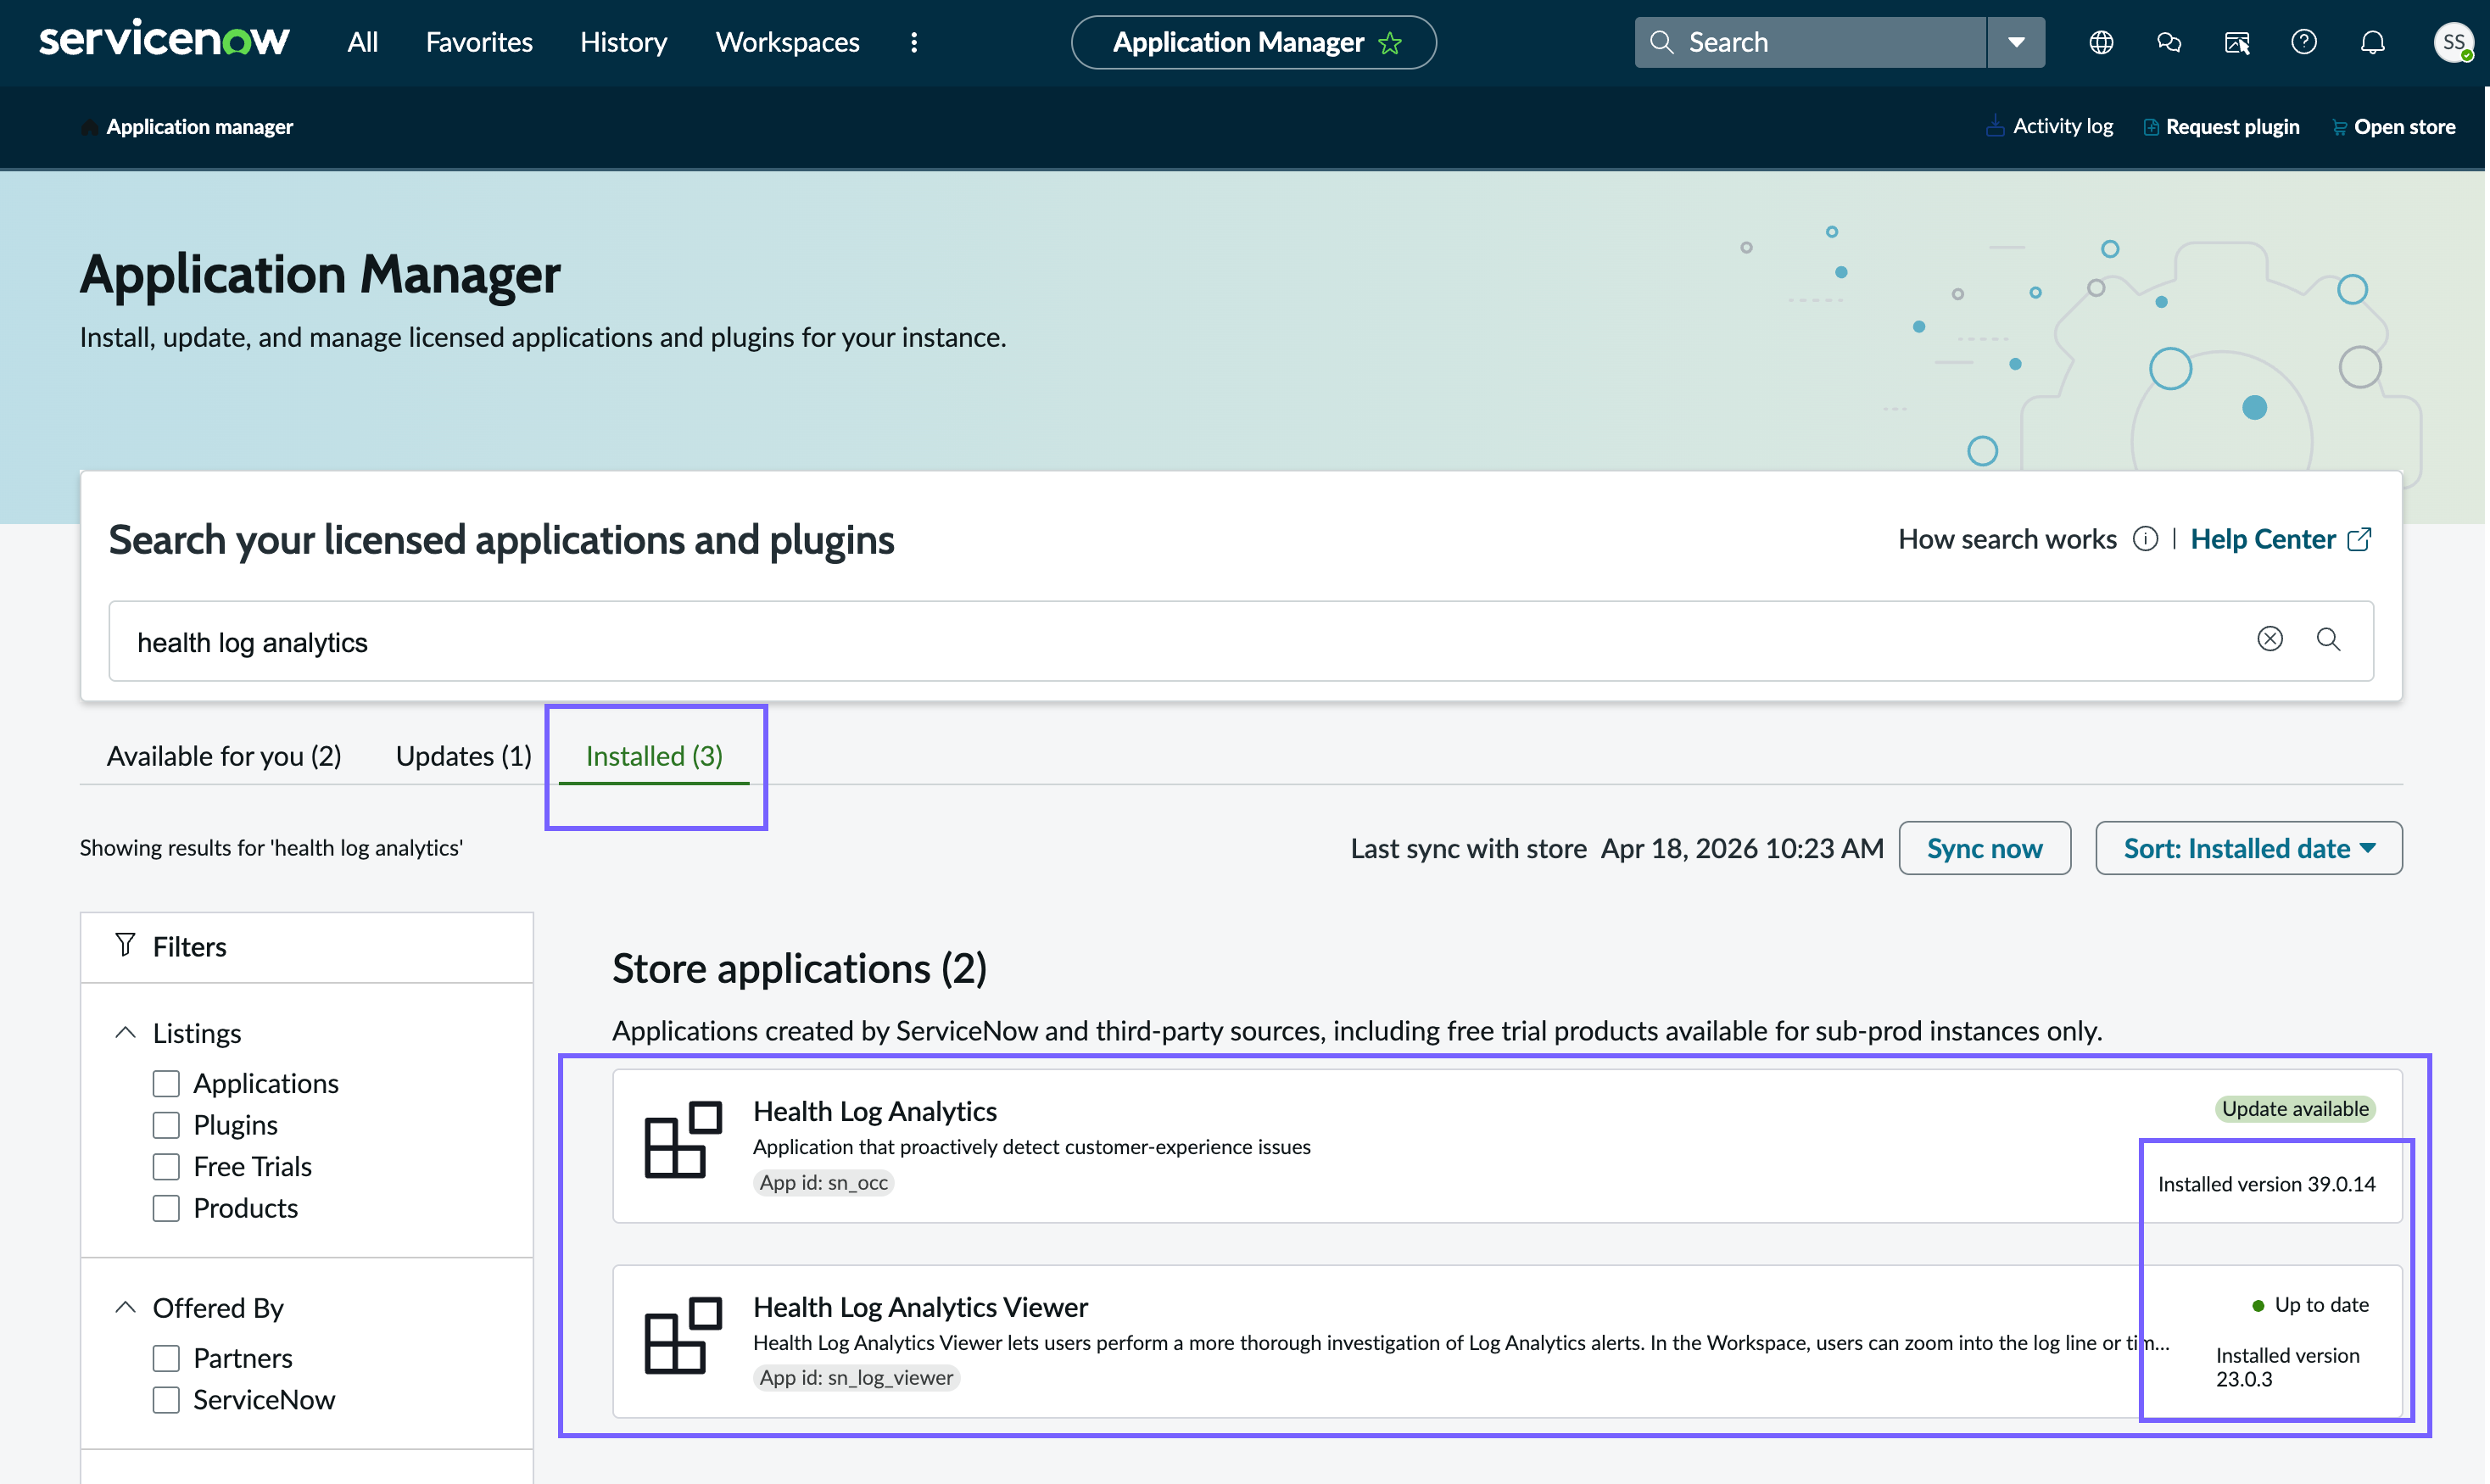
Task: Check the Applications listing filter
Action: 166,1083
